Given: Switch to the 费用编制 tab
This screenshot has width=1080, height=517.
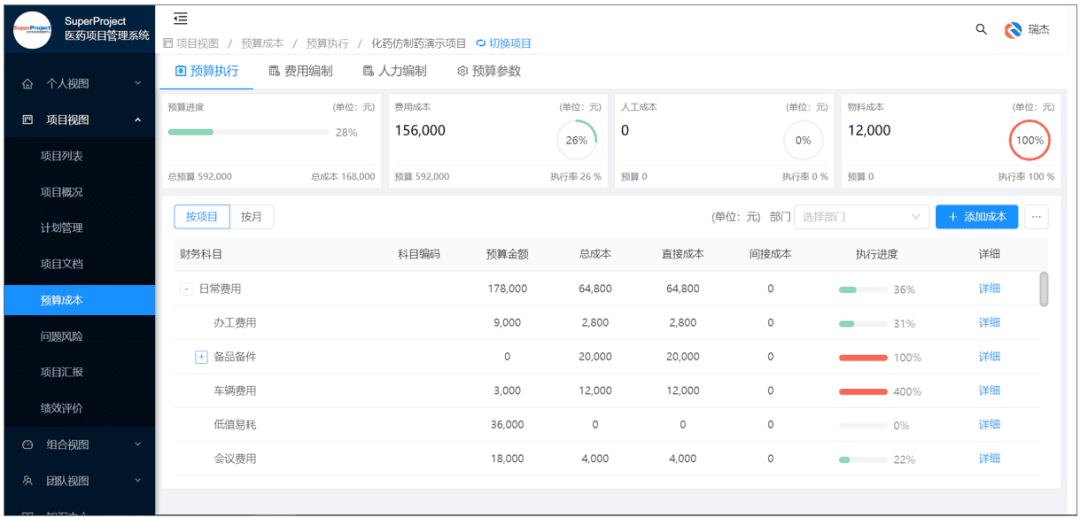Looking at the screenshot, I should coord(300,71).
